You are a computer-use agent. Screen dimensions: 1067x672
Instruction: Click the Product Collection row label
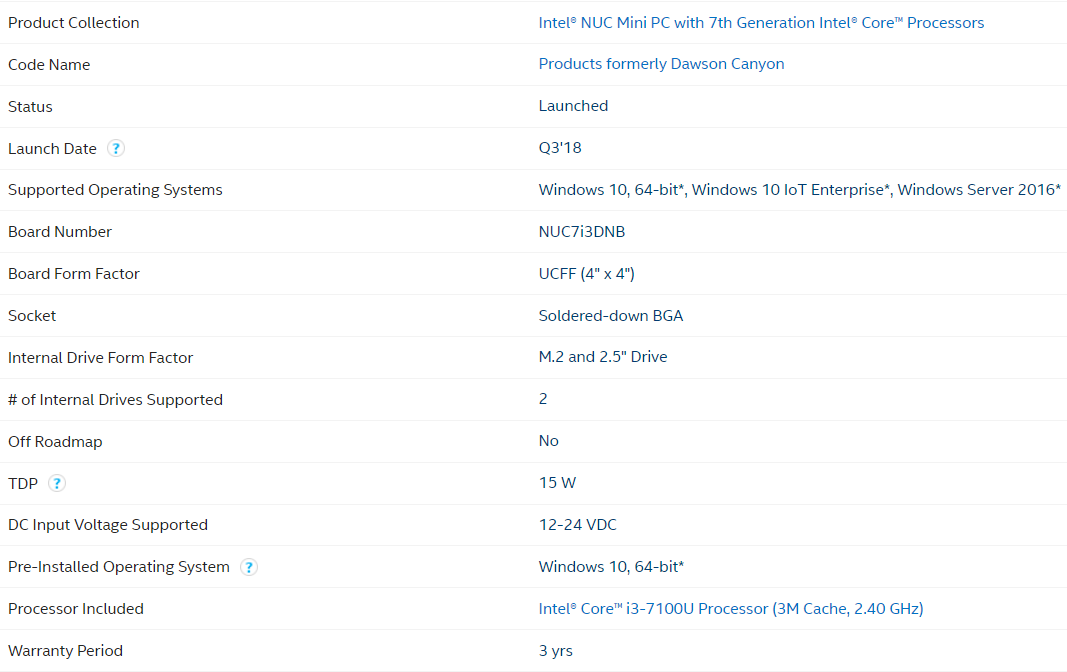click(x=74, y=23)
